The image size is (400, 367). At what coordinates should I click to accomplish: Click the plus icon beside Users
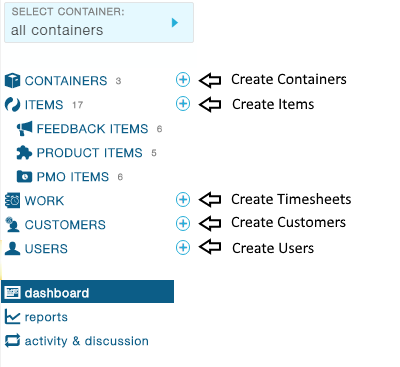point(183,248)
